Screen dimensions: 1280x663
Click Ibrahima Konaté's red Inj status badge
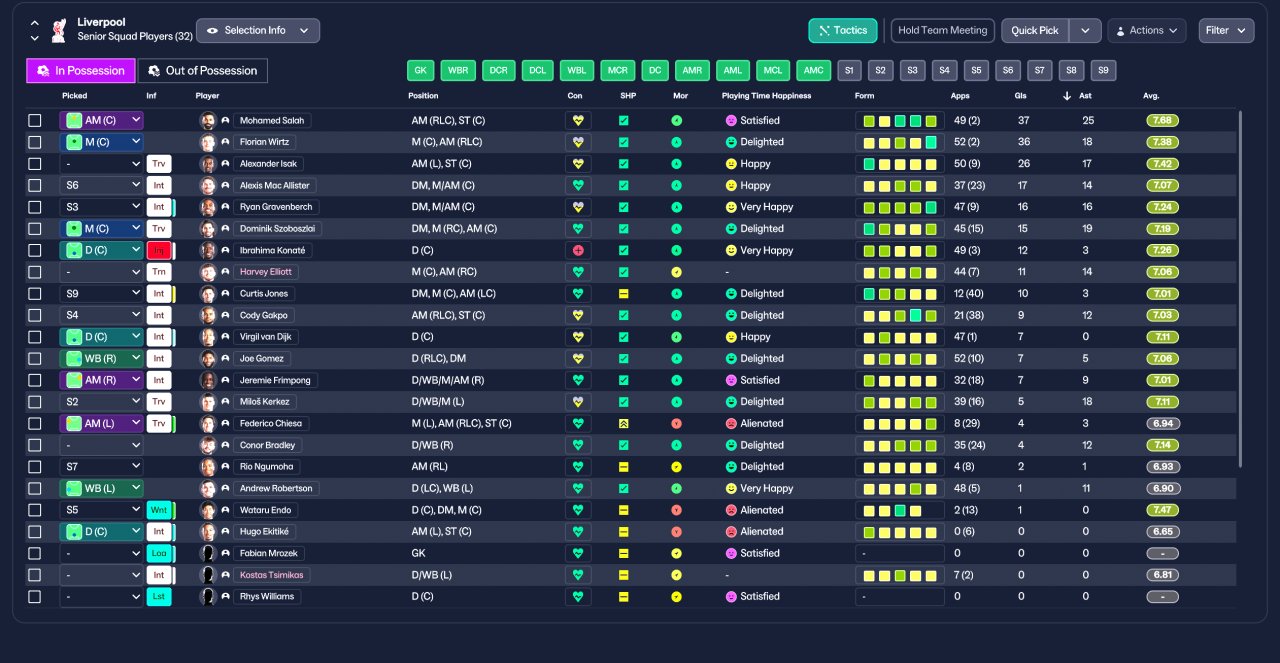point(158,250)
